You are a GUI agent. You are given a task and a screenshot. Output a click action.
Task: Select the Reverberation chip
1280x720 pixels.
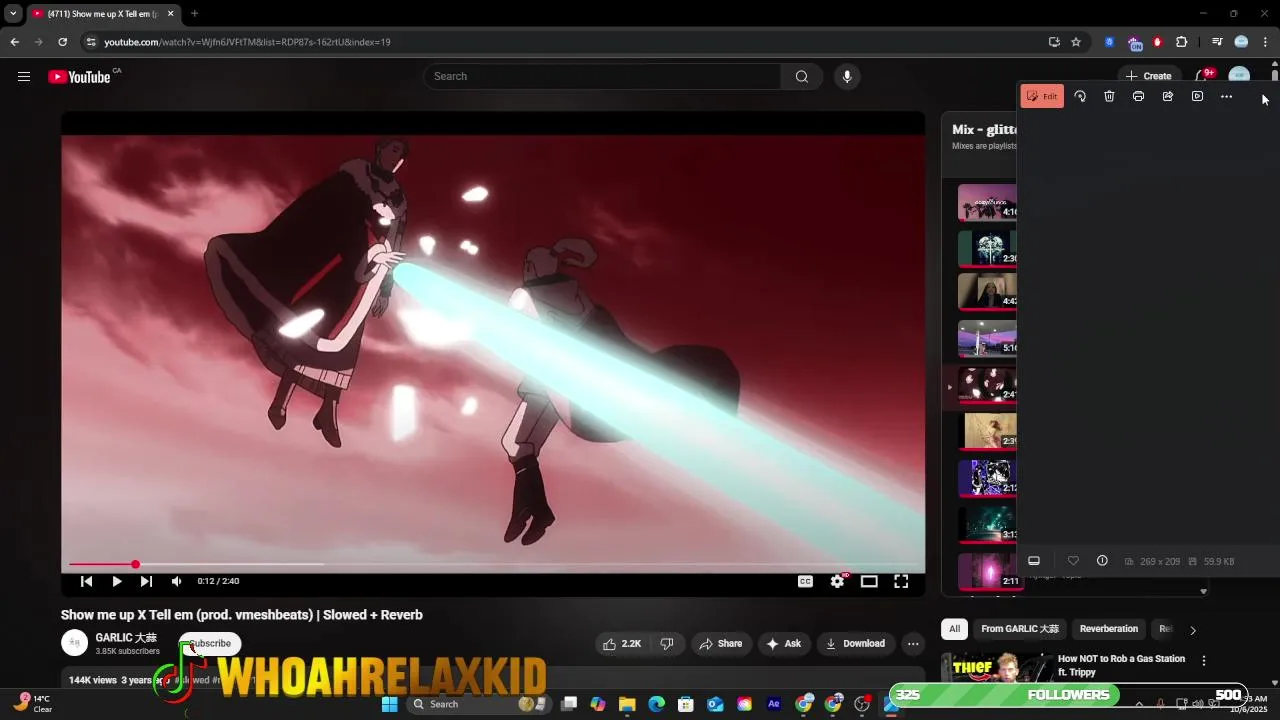tap(1109, 629)
